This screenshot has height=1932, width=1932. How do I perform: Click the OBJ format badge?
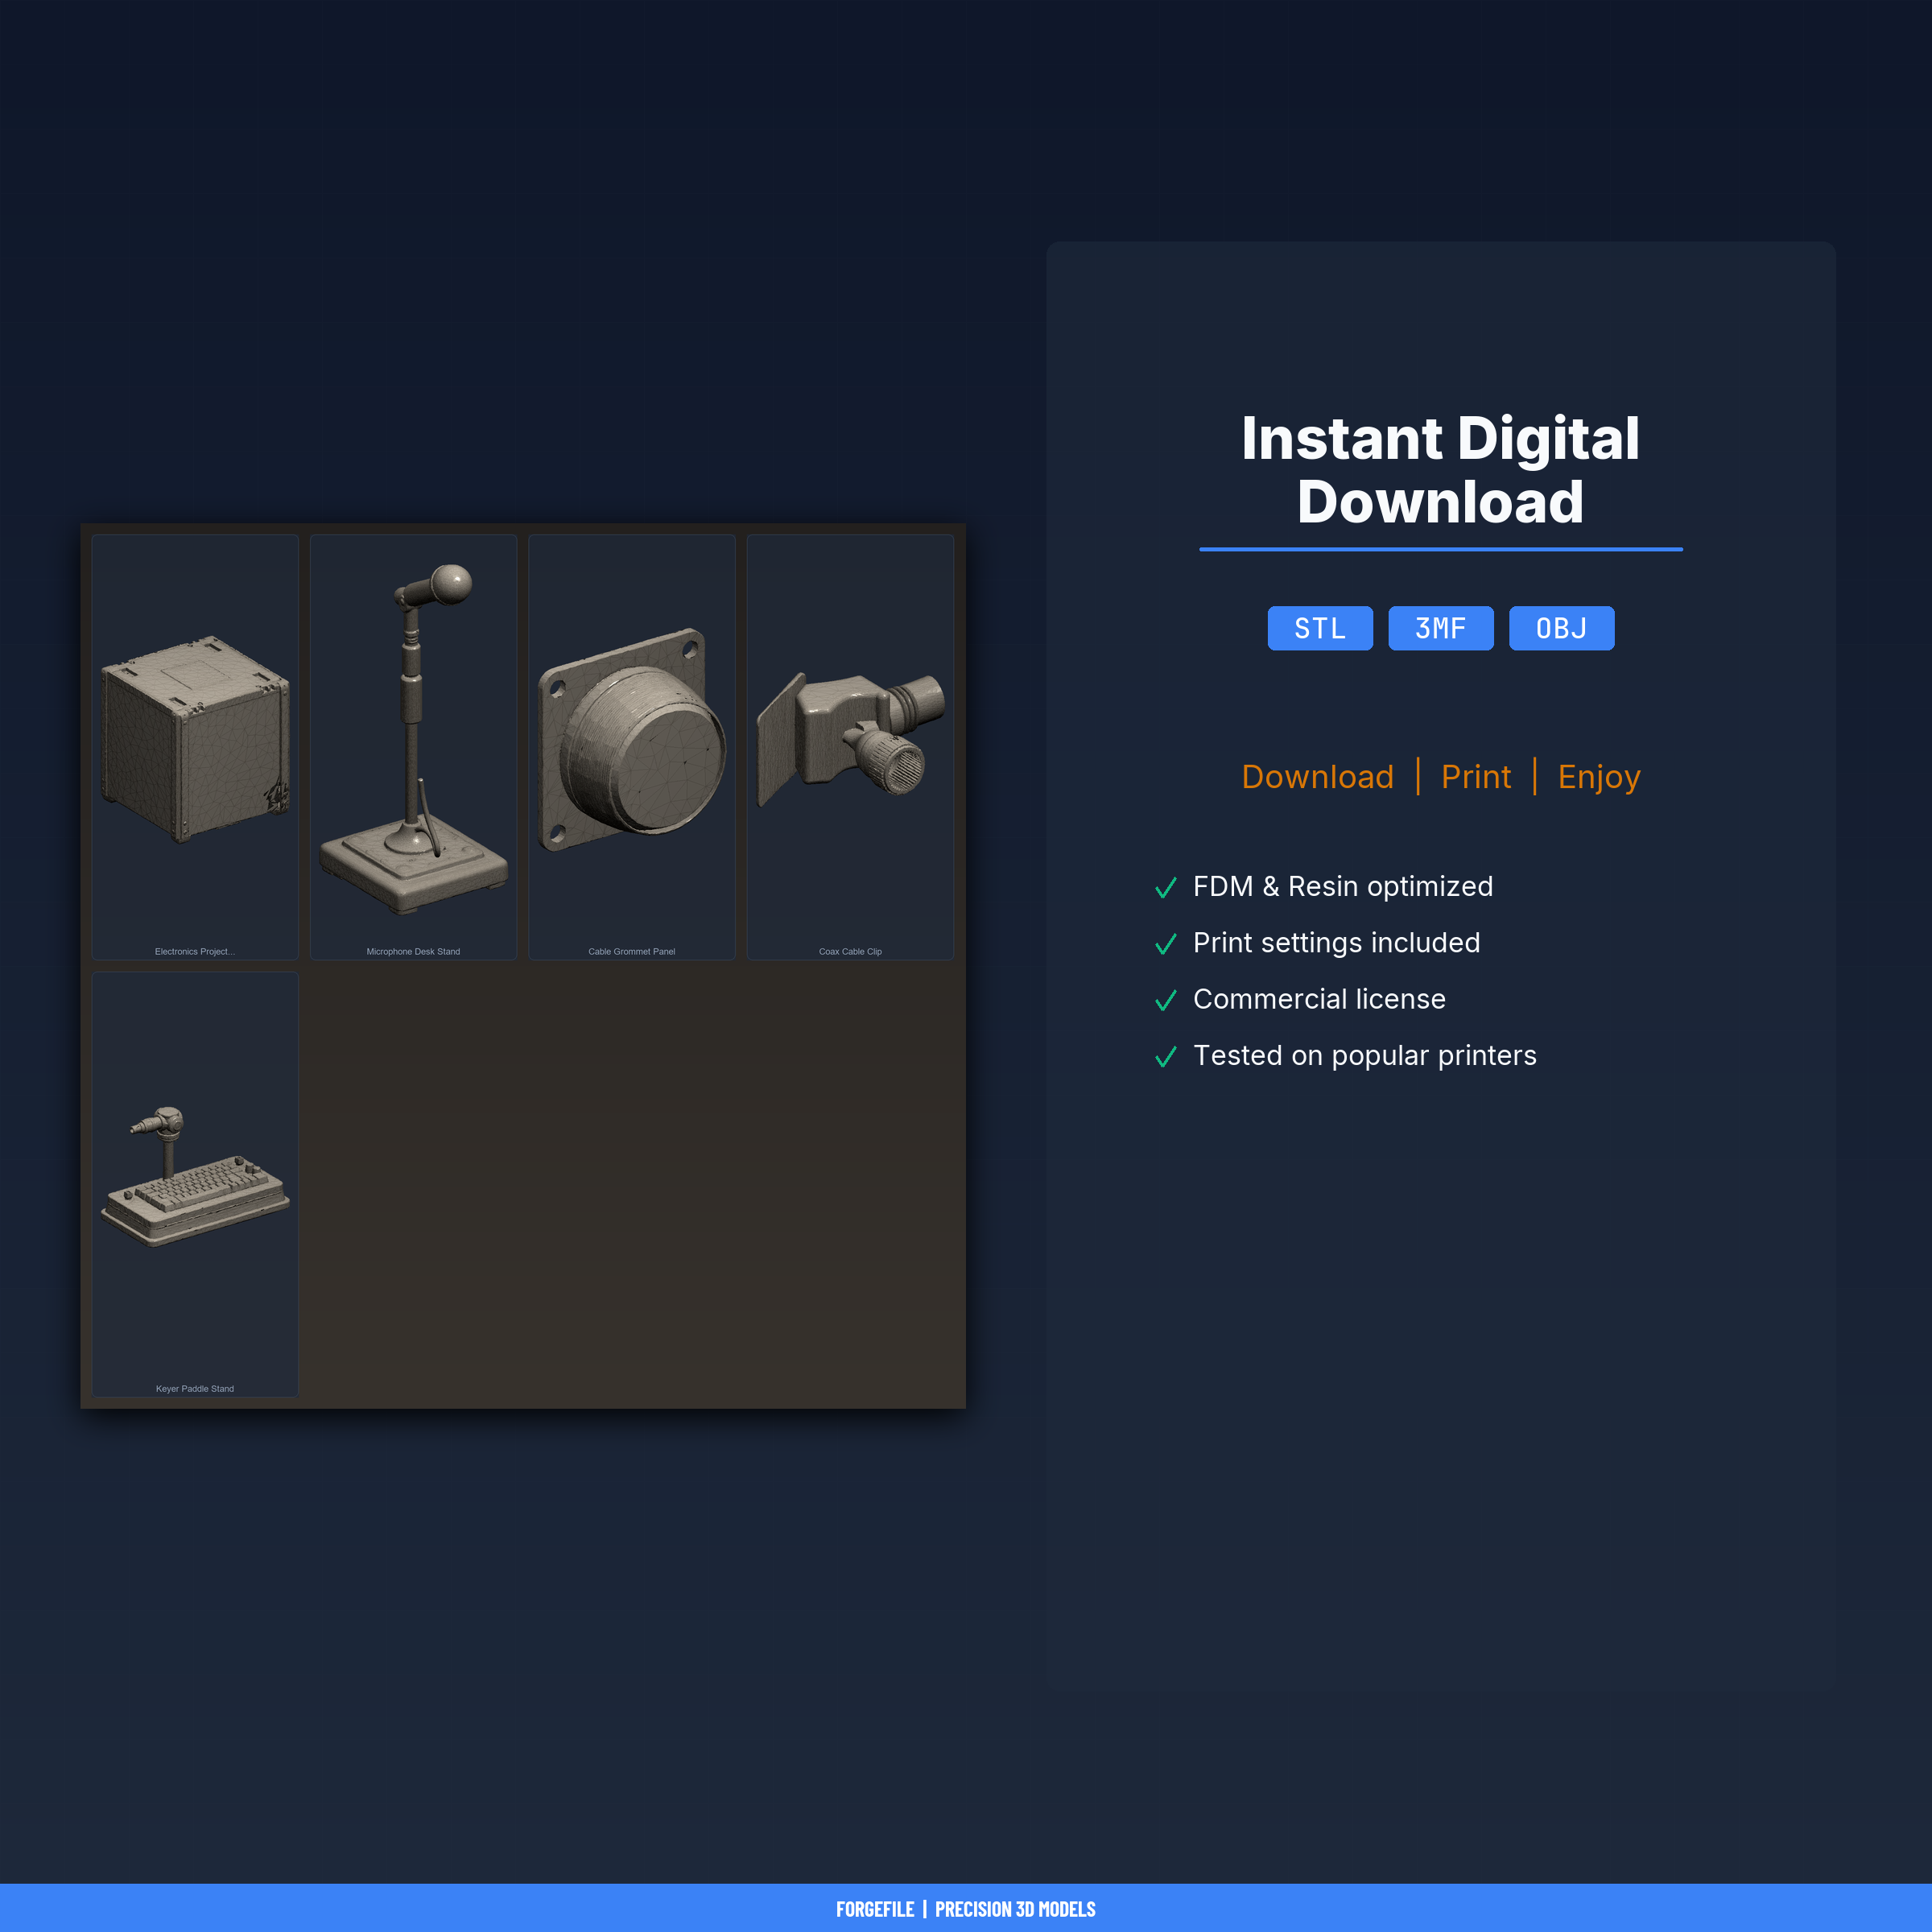coord(1561,628)
